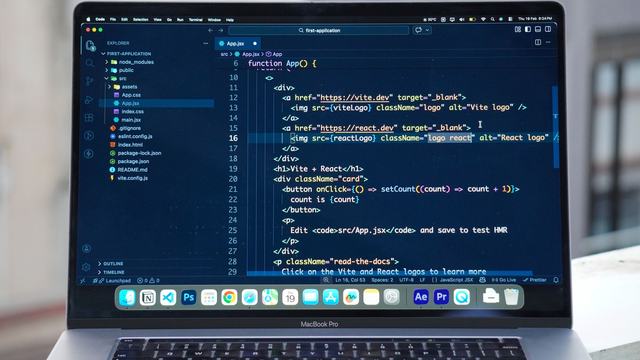Open the Run menu
The image size is (640, 360).
(x=180, y=20)
